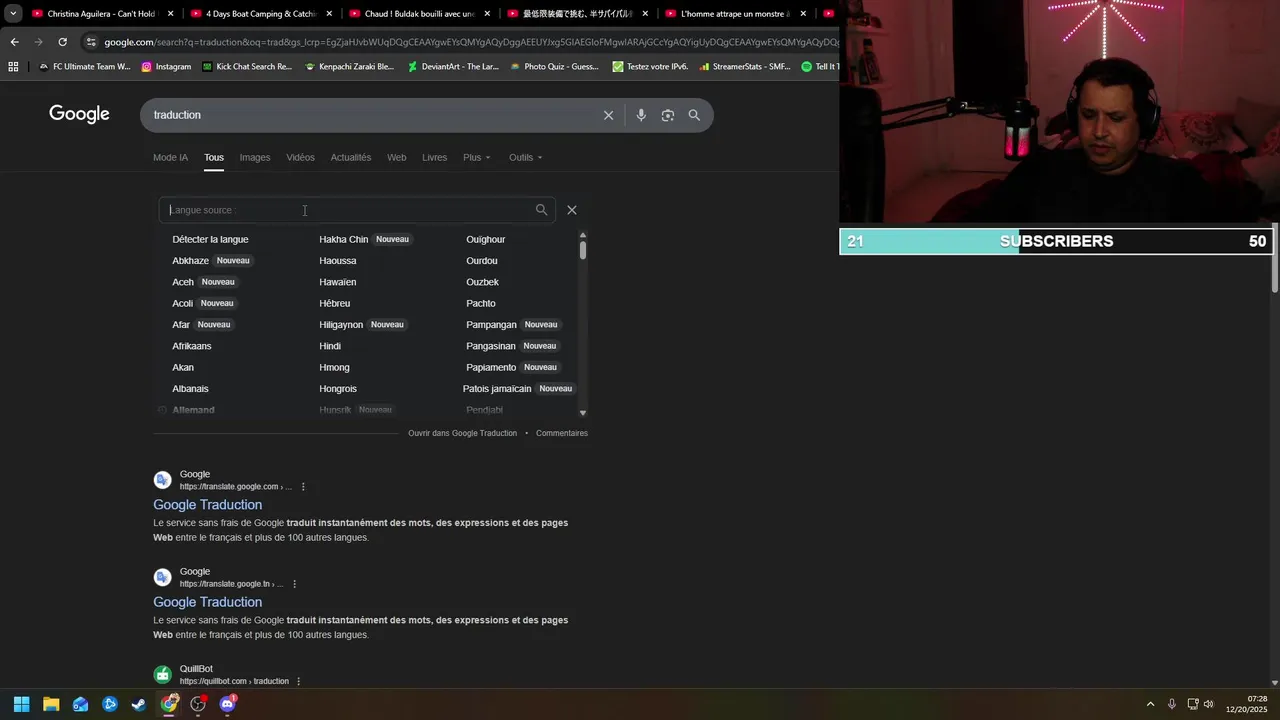Open the Kenpachi Zaraki bookmark
1280x720 pixels.
click(349, 67)
